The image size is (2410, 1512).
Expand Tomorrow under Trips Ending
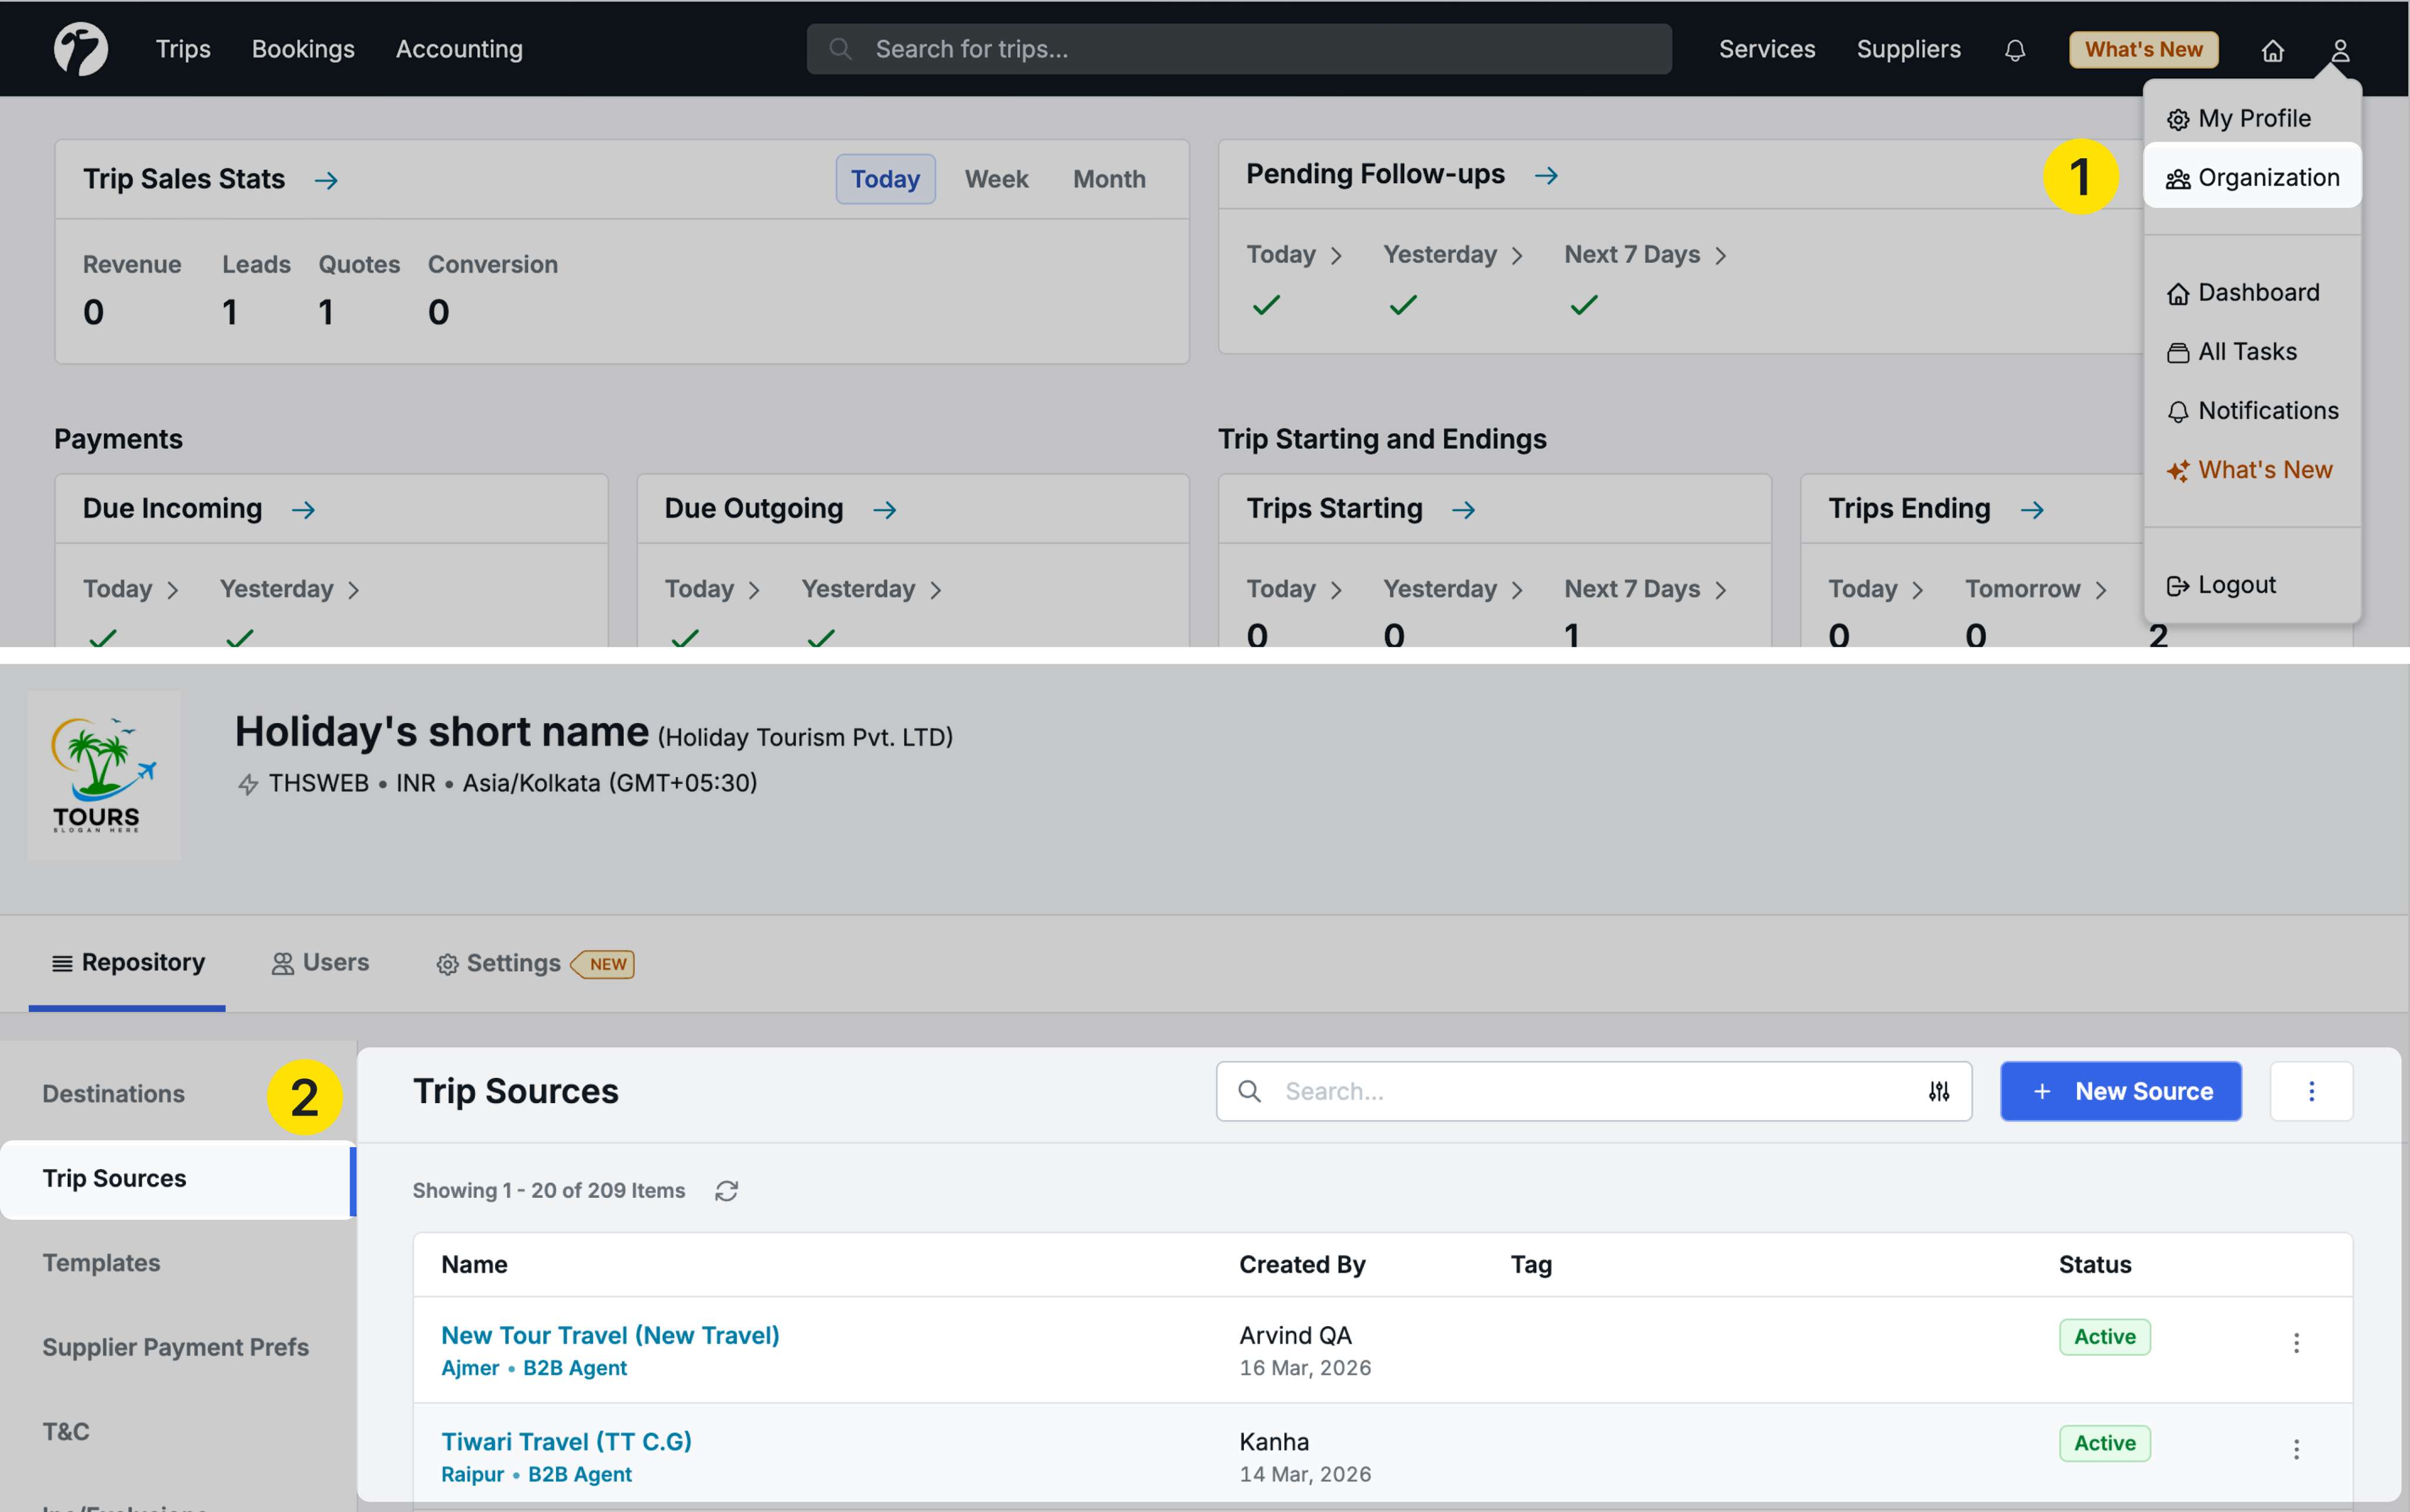[2034, 589]
